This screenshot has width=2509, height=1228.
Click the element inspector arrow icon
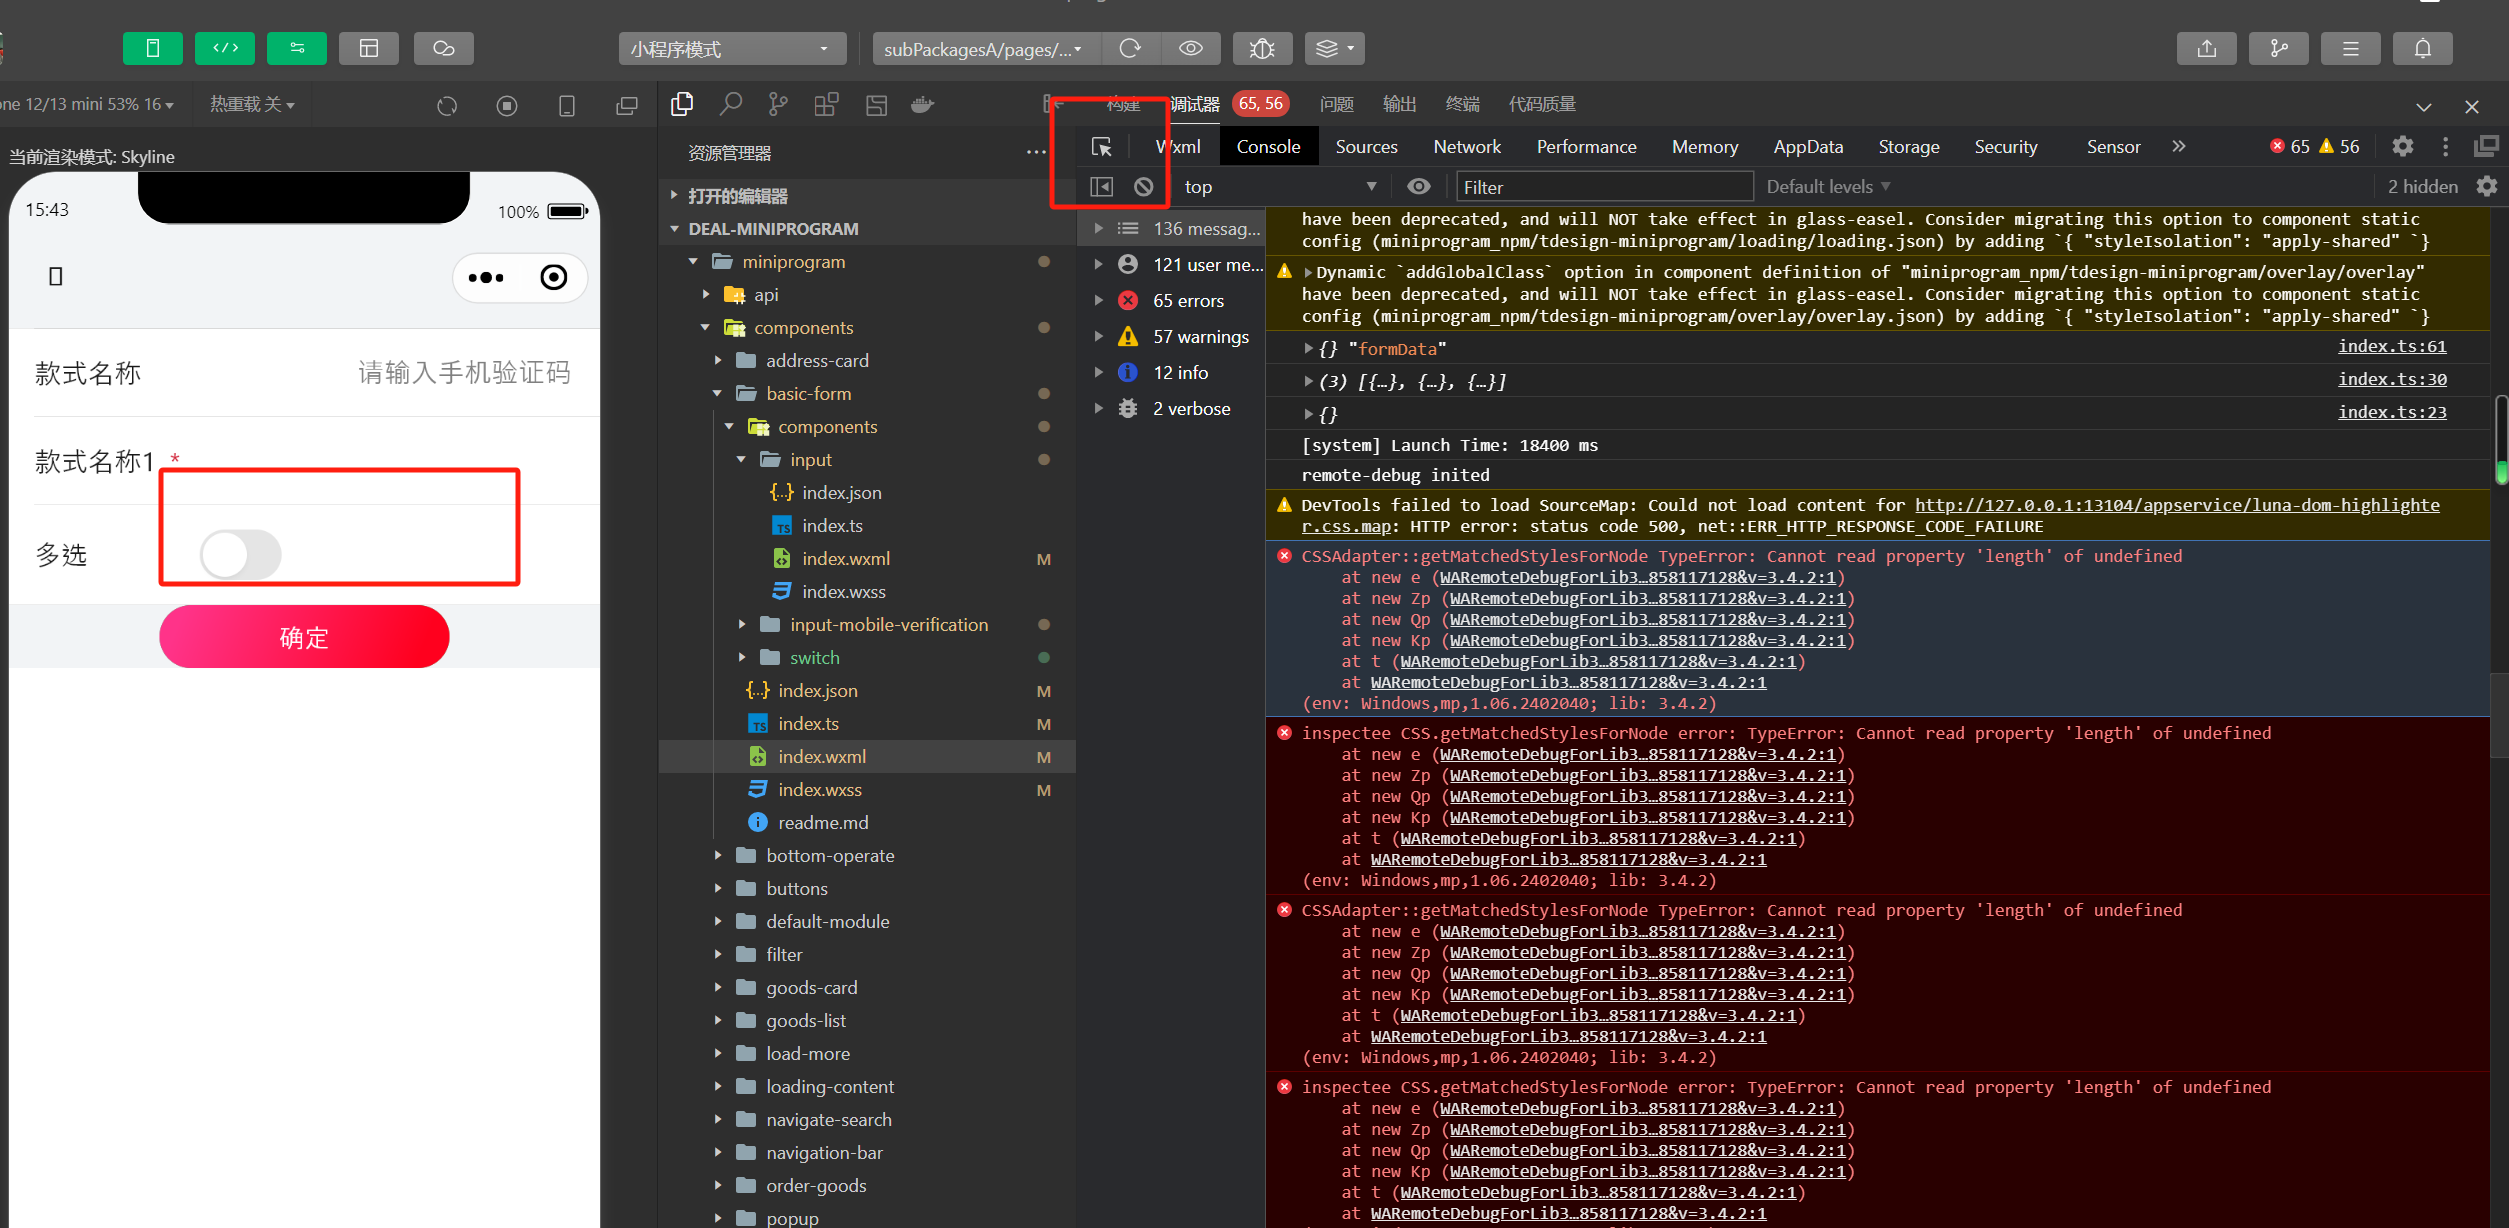[x=1101, y=147]
